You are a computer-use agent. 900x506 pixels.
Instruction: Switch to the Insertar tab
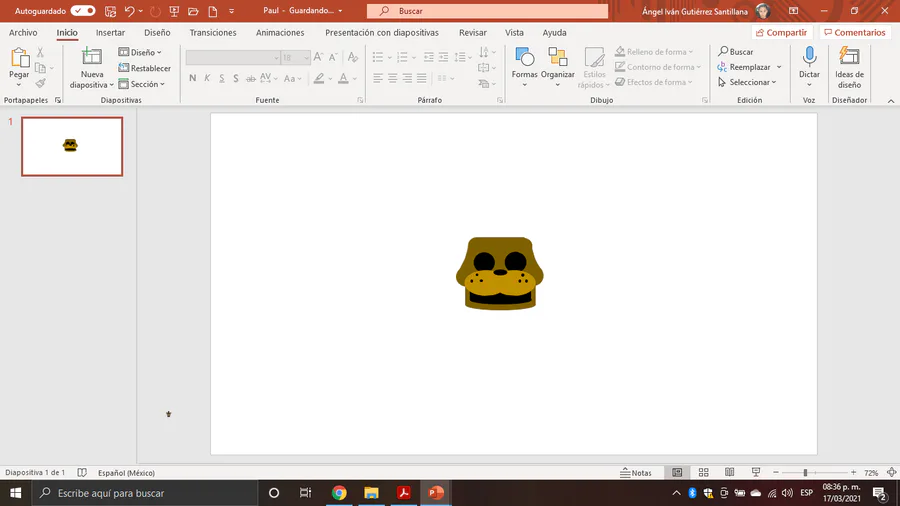click(x=110, y=33)
